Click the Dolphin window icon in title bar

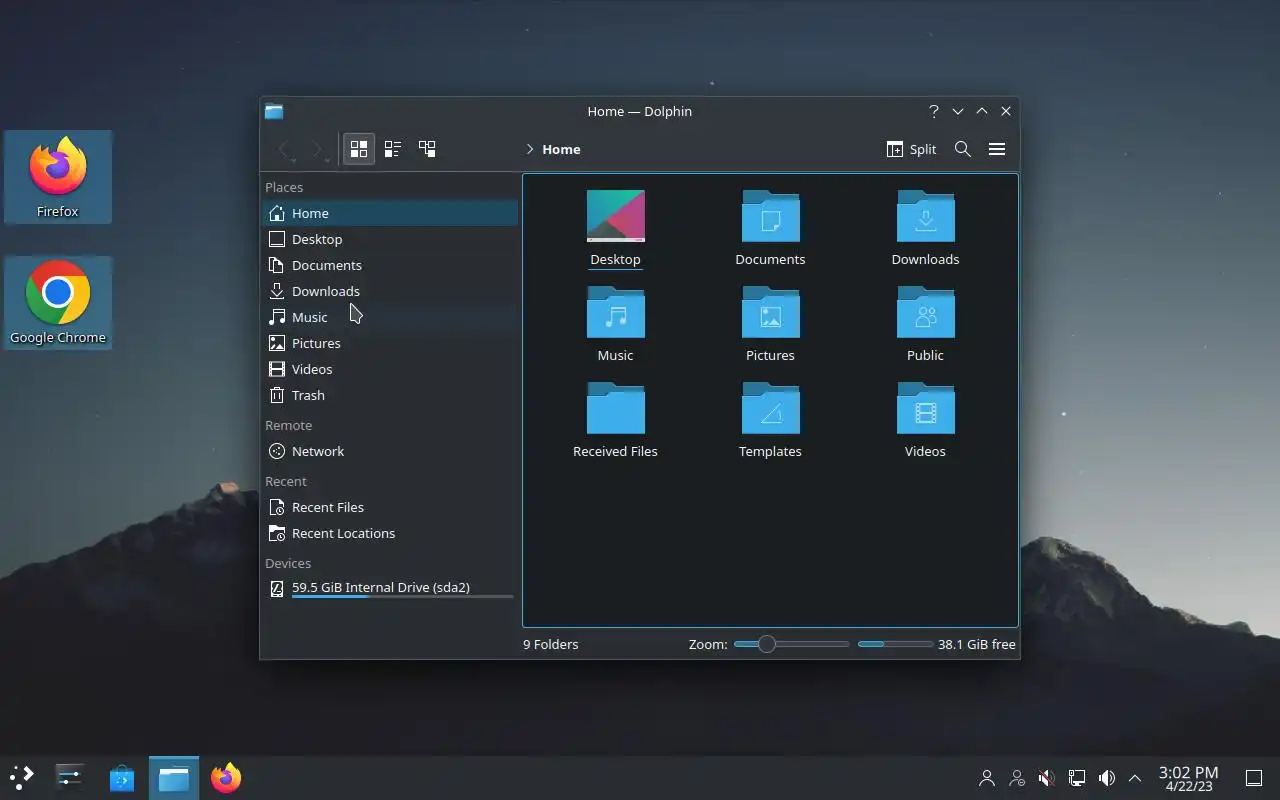tap(274, 111)
